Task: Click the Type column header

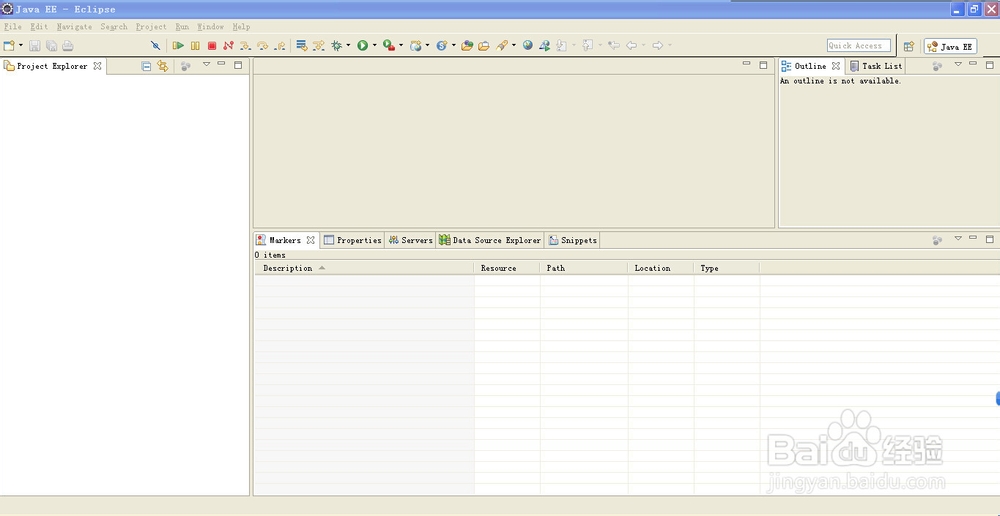Action: tap(726, 269)
